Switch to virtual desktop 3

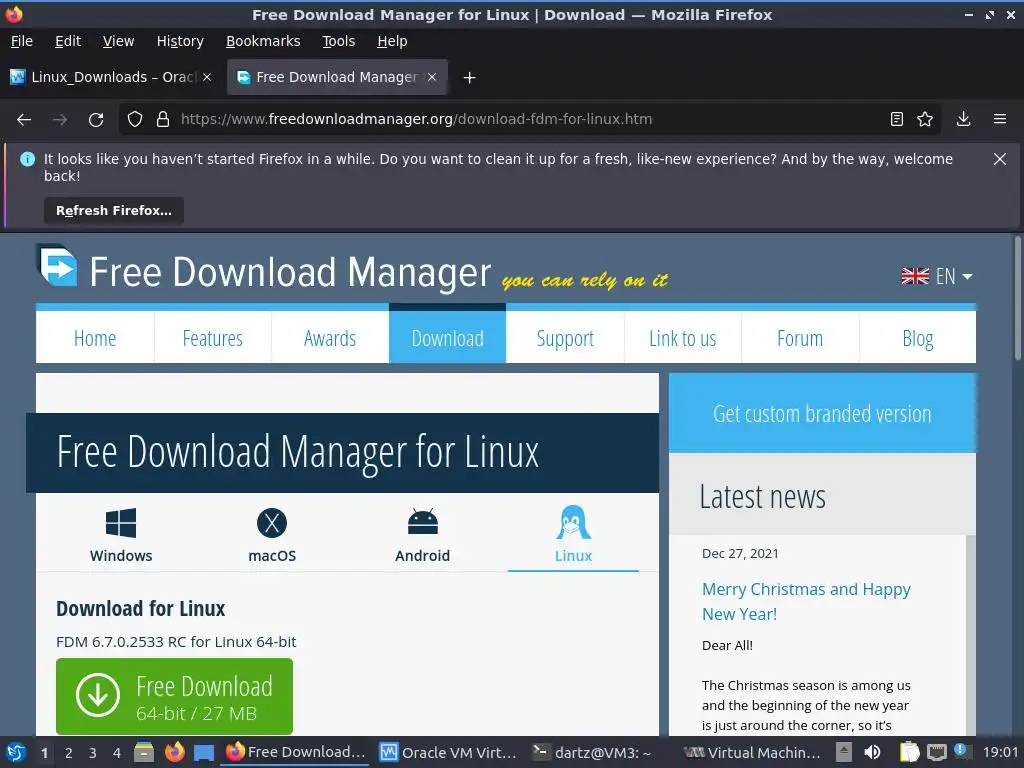coord(93,753)
